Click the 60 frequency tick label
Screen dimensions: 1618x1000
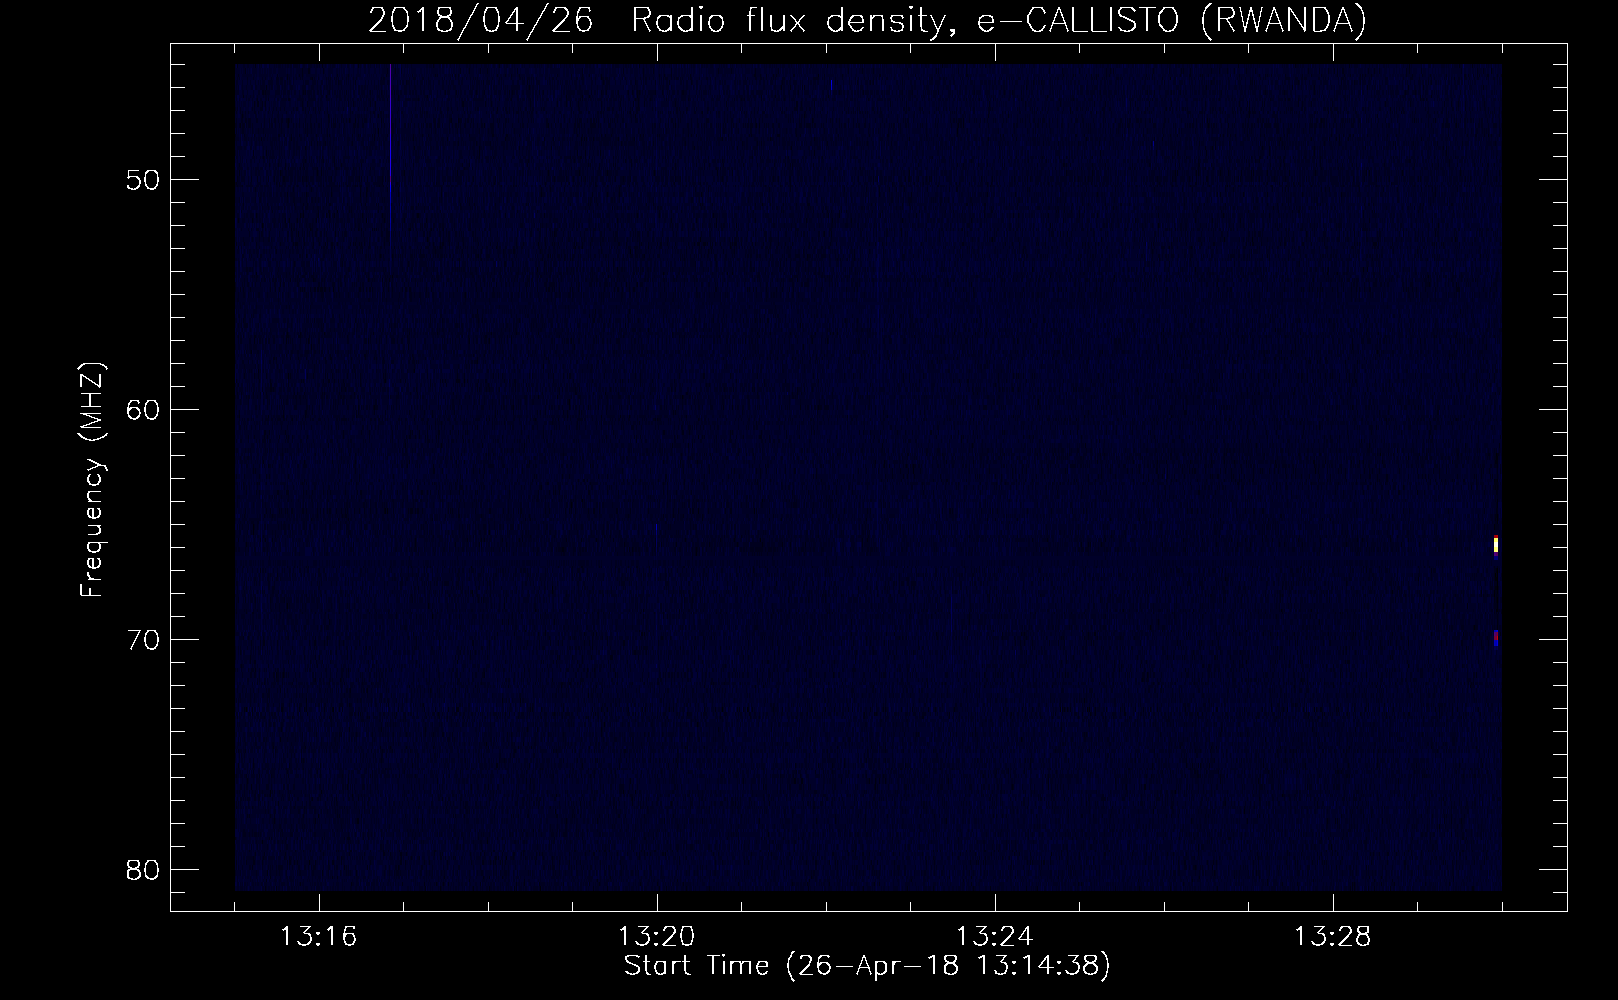[140, 409]
